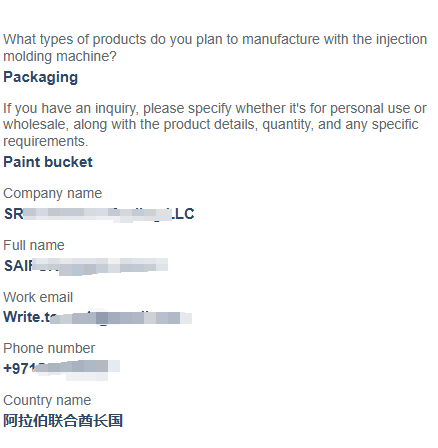Click the word 'requirements.' in the paragraph
The image size is (438, 448).
point(46,141)
